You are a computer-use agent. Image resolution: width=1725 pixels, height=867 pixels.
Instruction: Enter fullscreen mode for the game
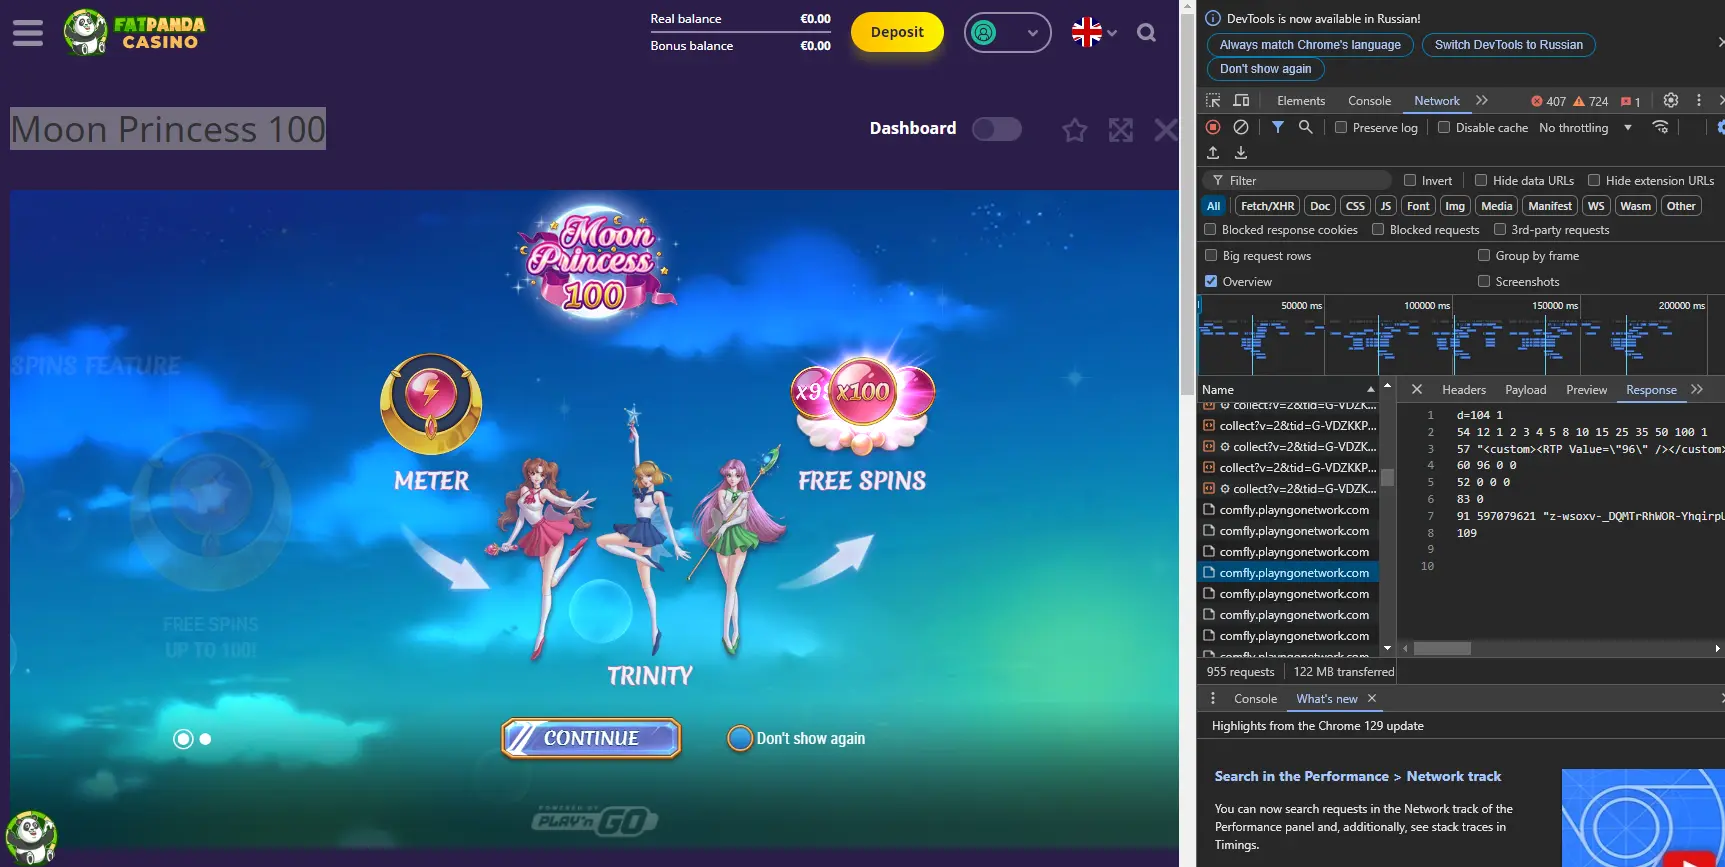tap(1121, 130)
